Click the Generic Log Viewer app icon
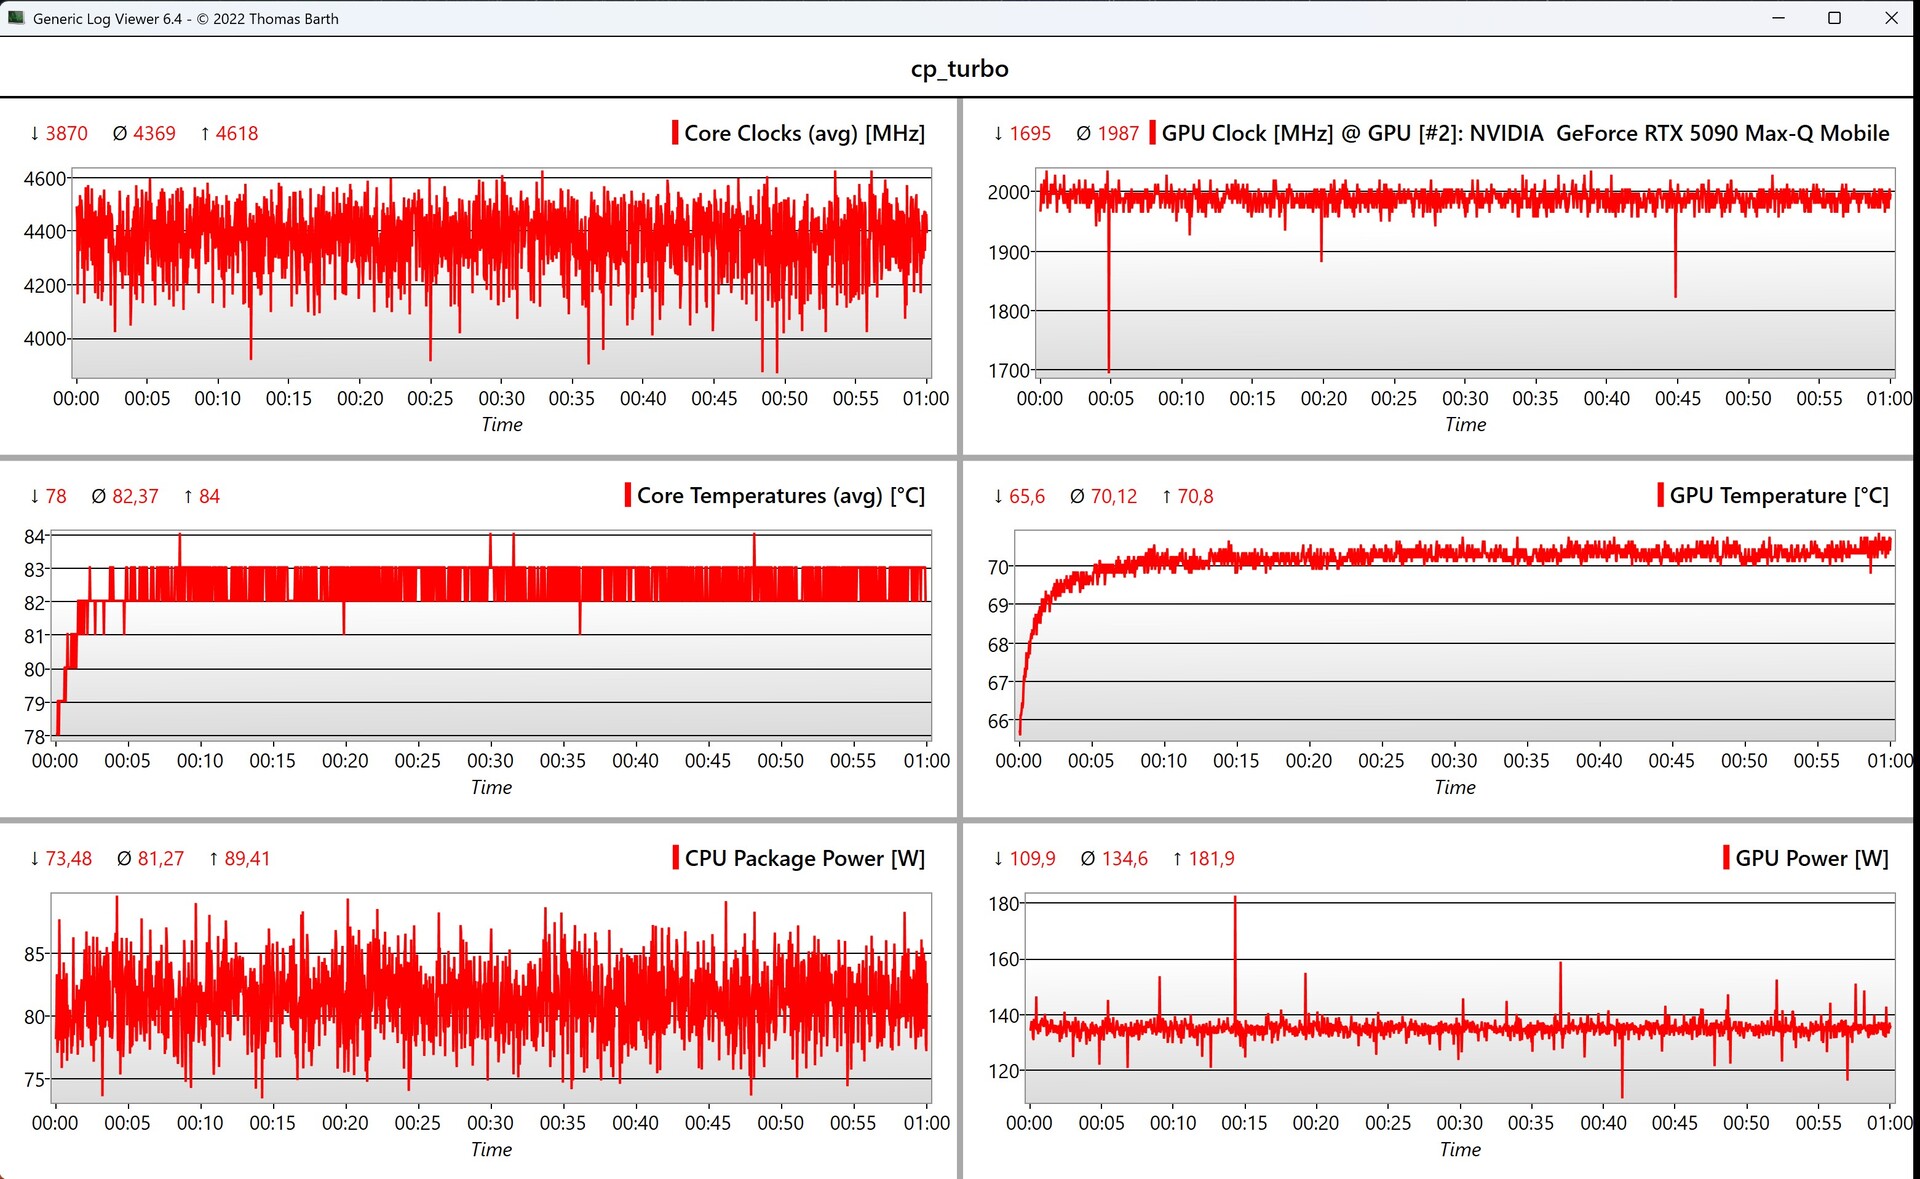Image resolution: width=1920 pixels, height=1179 pixels. (15, 18)
